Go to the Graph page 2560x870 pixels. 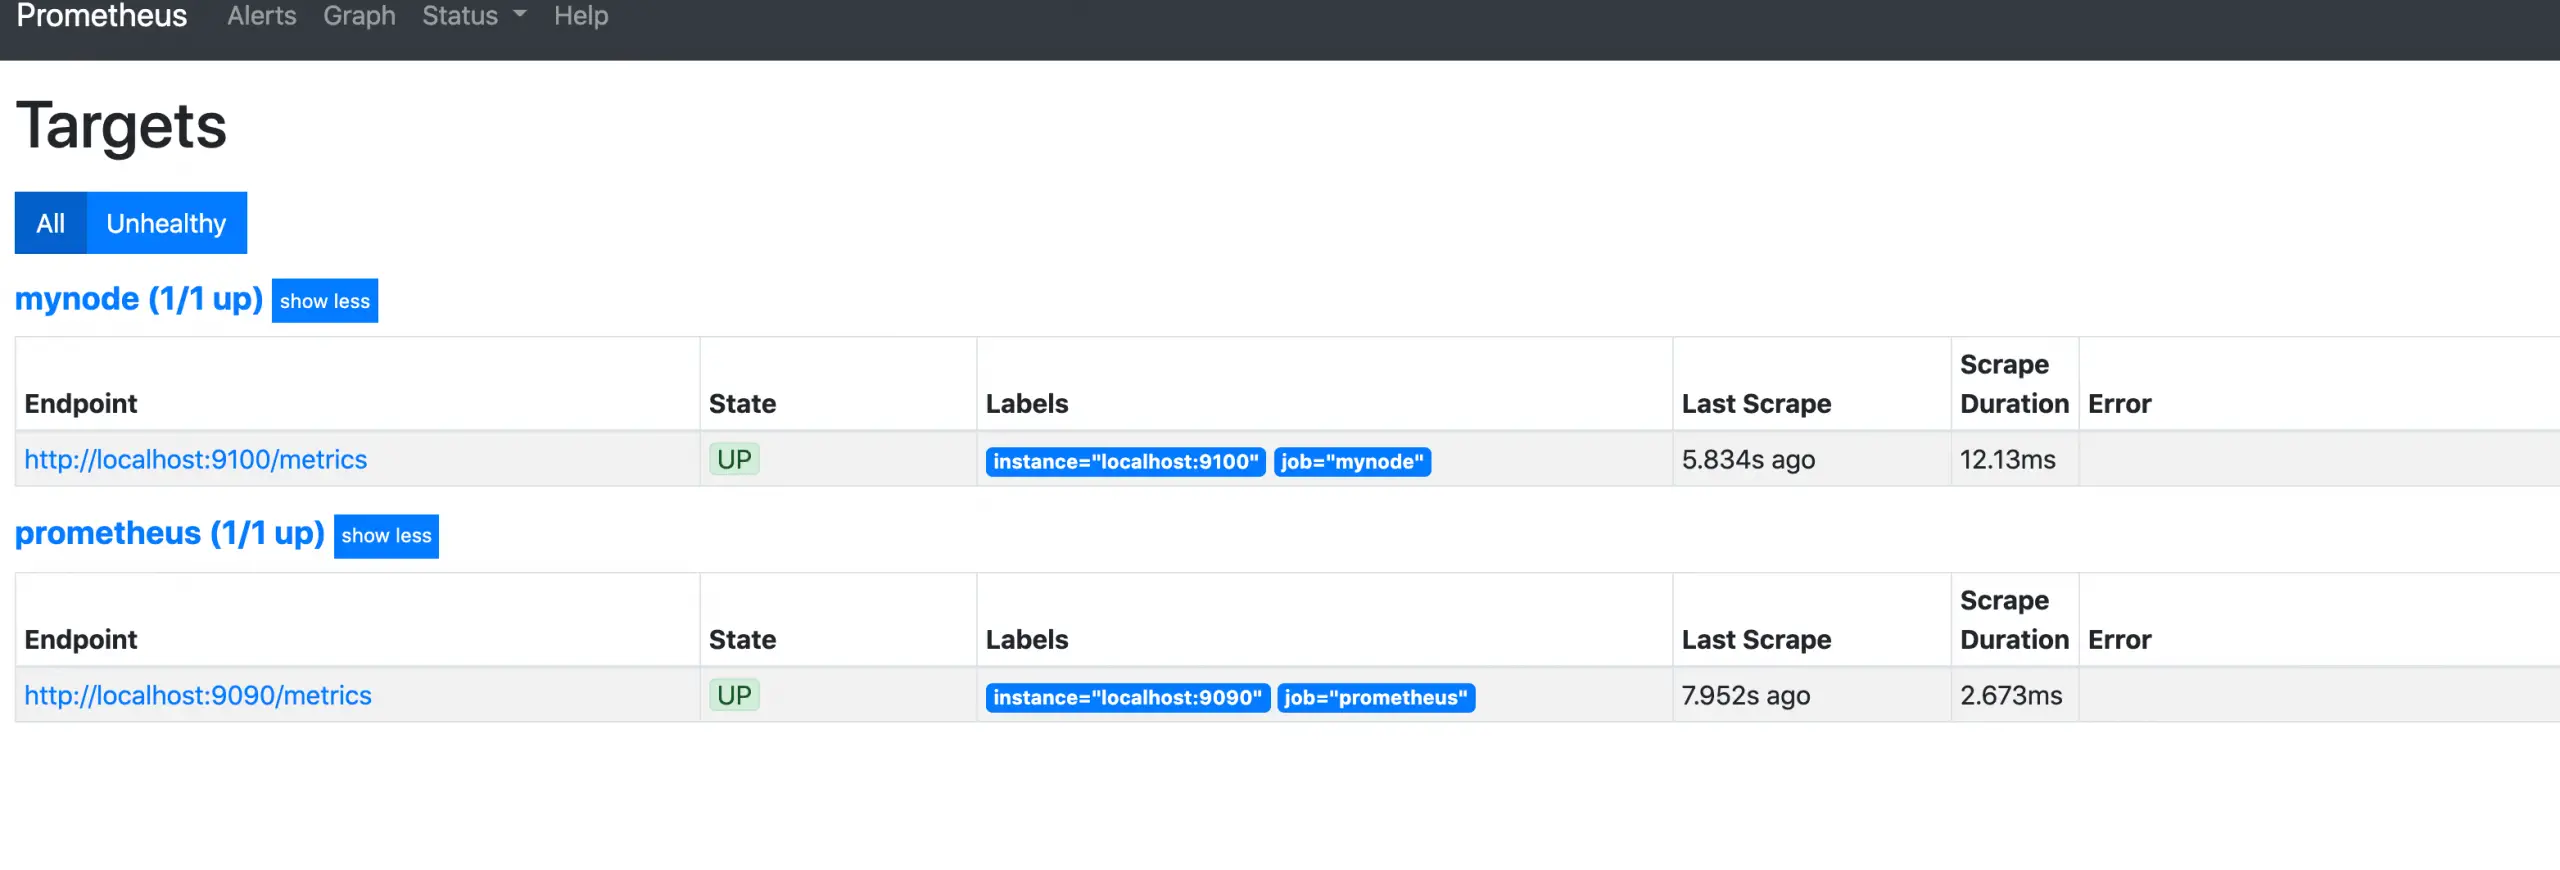pos(359,16)
